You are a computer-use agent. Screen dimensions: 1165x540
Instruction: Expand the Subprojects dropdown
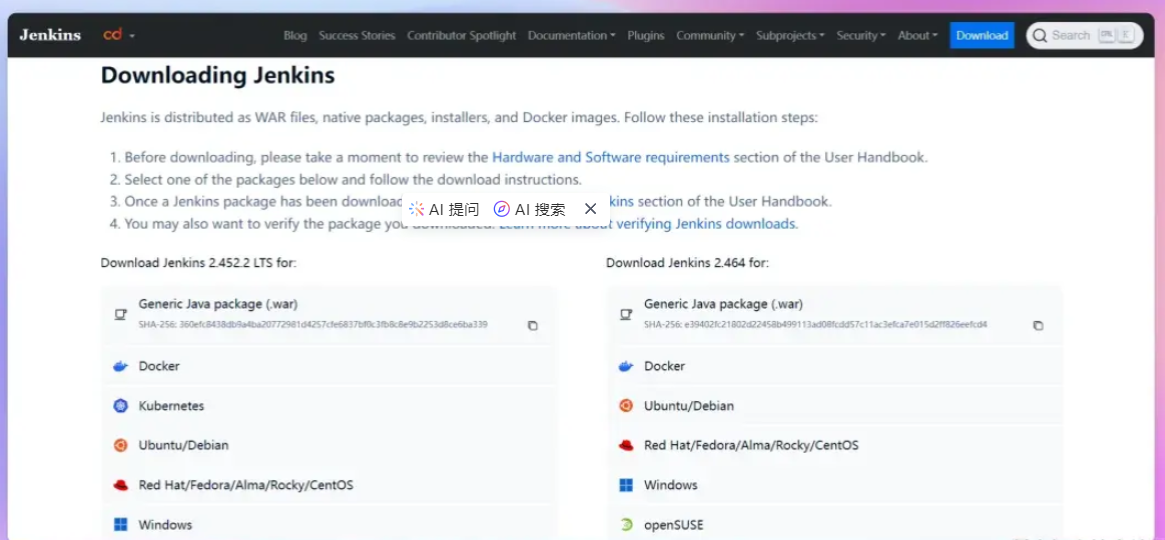(791, 36)
